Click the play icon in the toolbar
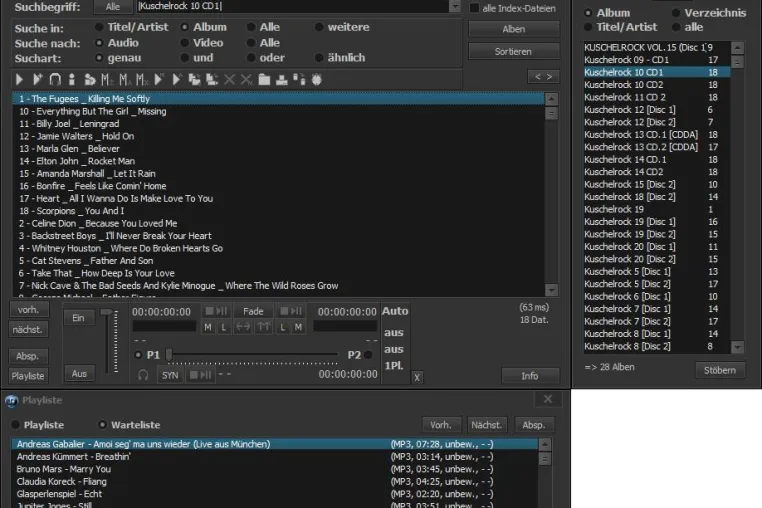 click(19, 79)
